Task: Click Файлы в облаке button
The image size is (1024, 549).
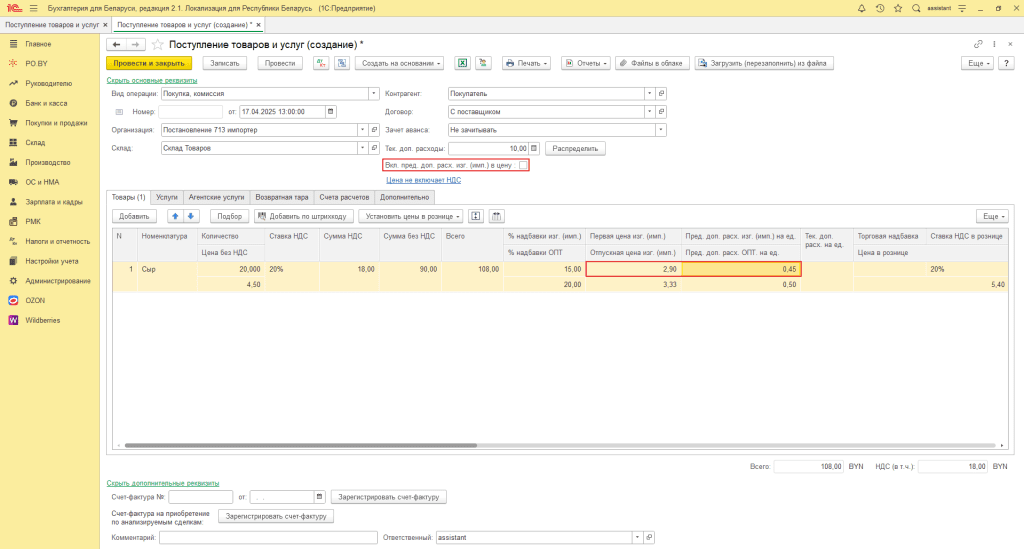Action: pos(651,63)
